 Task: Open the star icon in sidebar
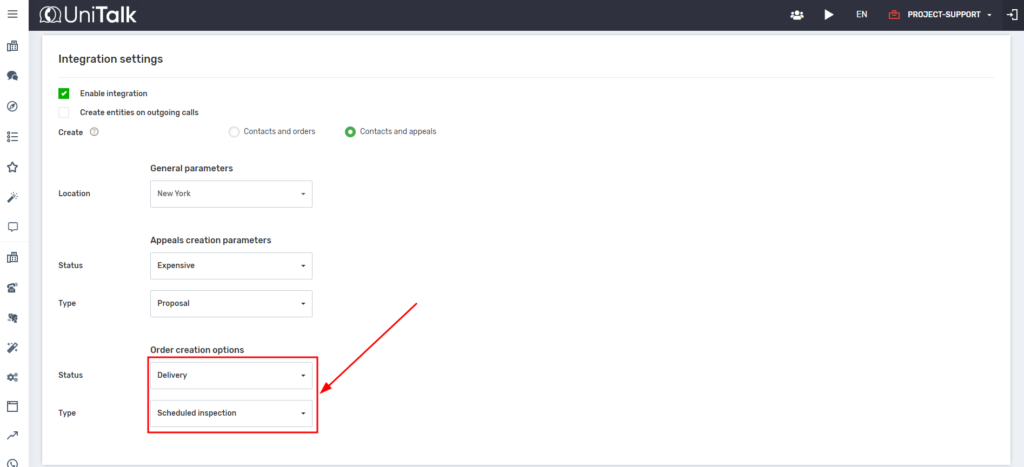pyautogui.click(x=13, y=167)
